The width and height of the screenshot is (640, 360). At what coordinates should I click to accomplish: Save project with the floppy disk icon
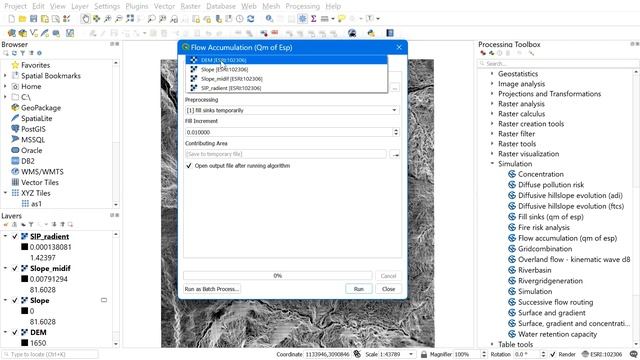[33, 19]
